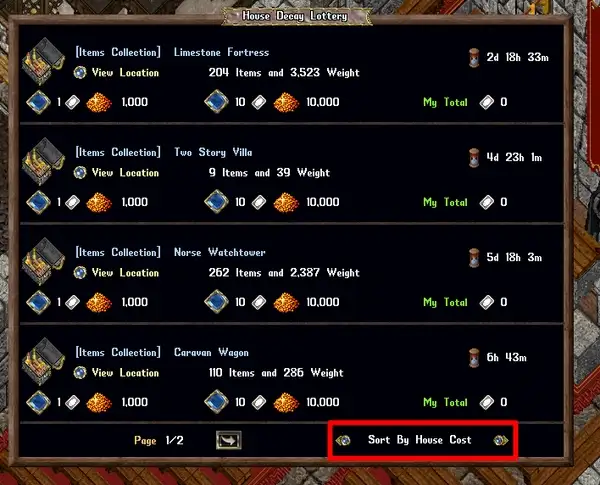600x485 pixels.
Task: Click the Limestone Fortress chest icon
Action: coord(43,61)
